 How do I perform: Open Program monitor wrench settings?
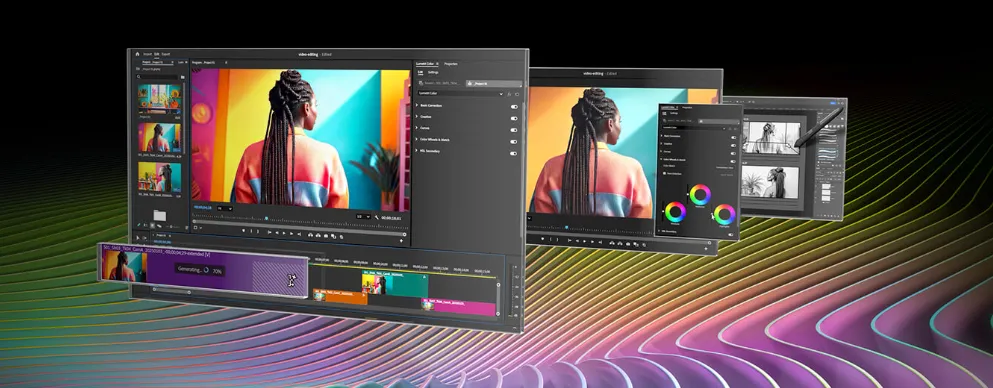(377, 217)
